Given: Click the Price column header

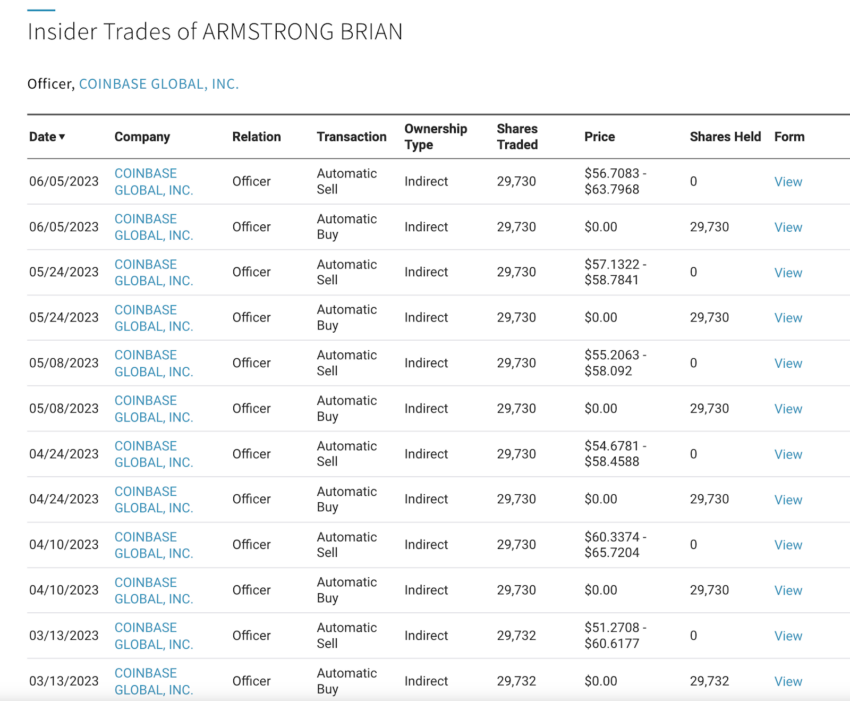Looking at the screenshot, I should (x=599, y=137).
